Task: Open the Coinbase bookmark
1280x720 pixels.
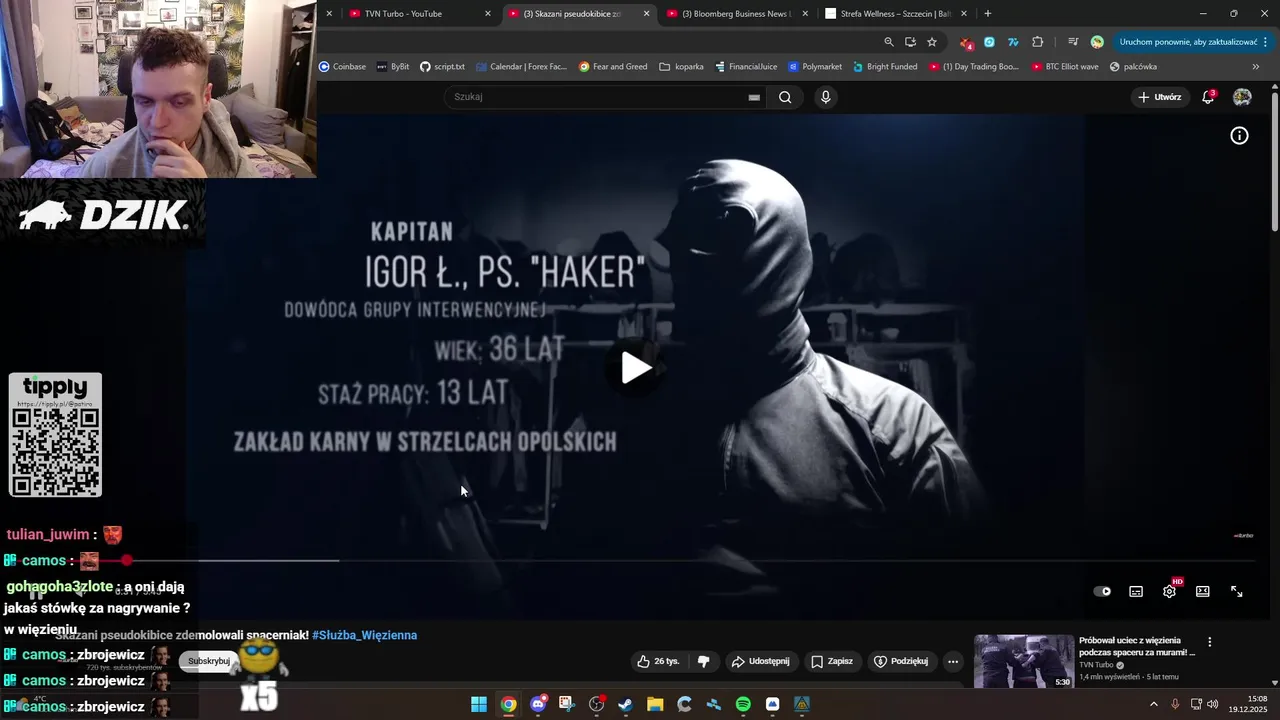Action: pos(342,67)
